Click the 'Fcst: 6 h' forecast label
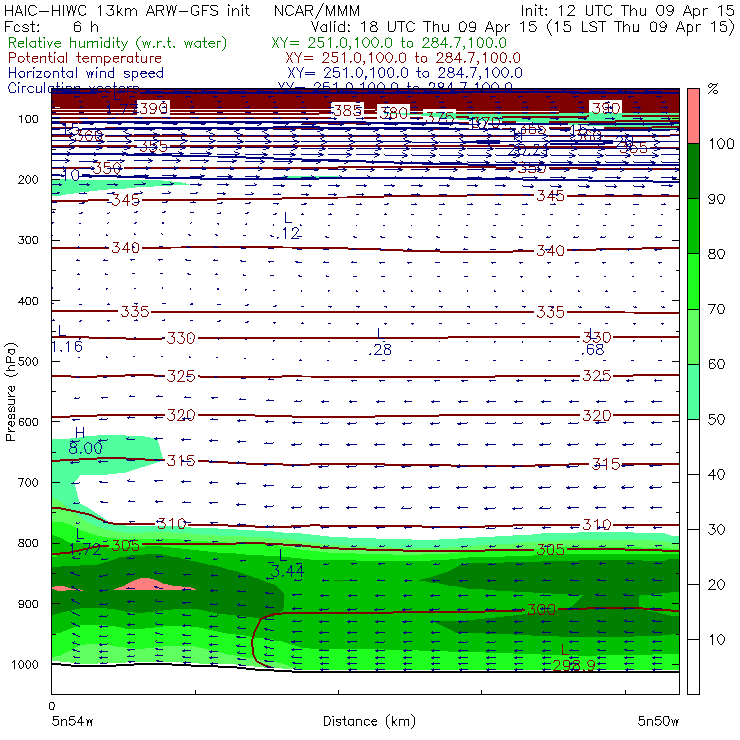The image size is (740, 740). 51,27
